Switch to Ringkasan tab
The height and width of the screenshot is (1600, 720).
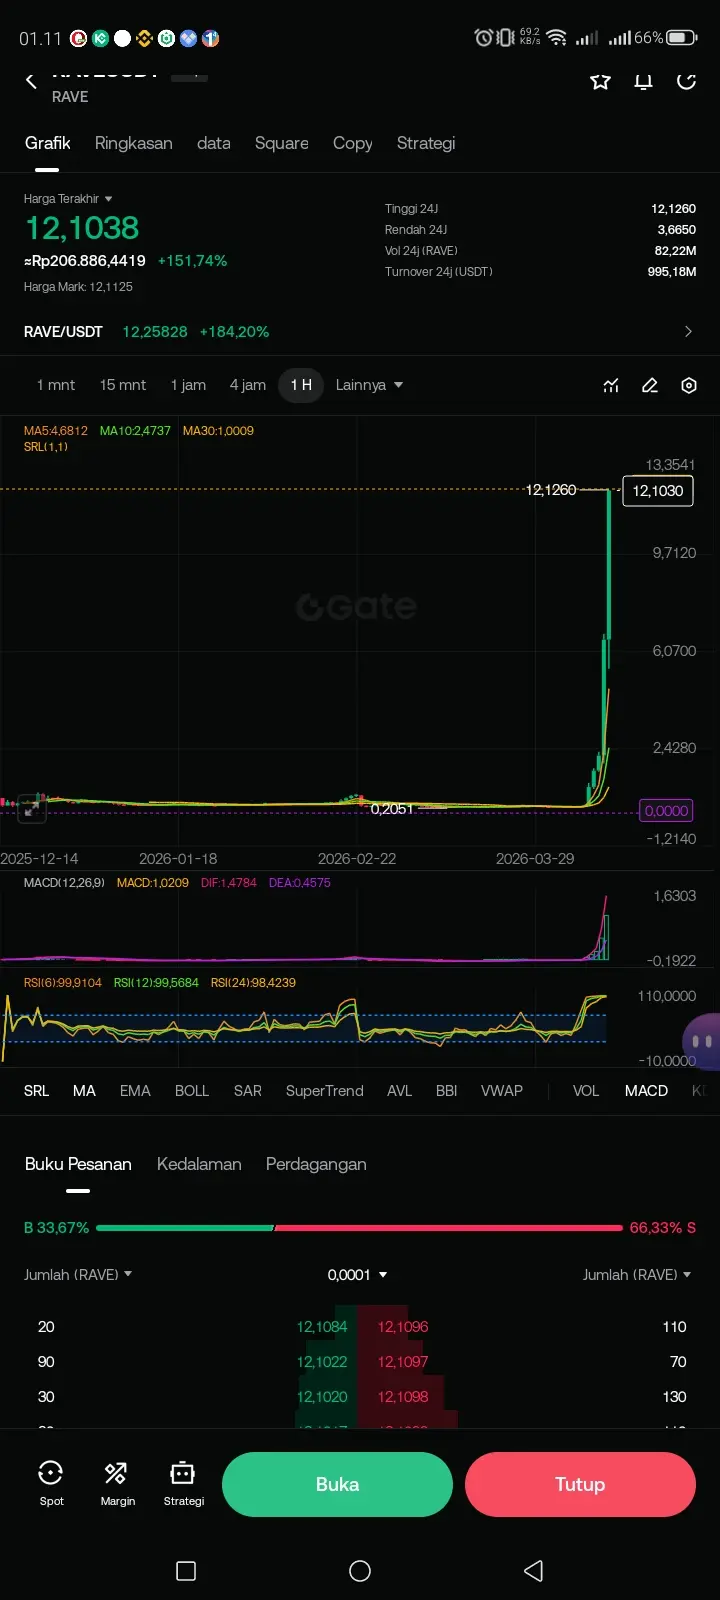(133, 143)
